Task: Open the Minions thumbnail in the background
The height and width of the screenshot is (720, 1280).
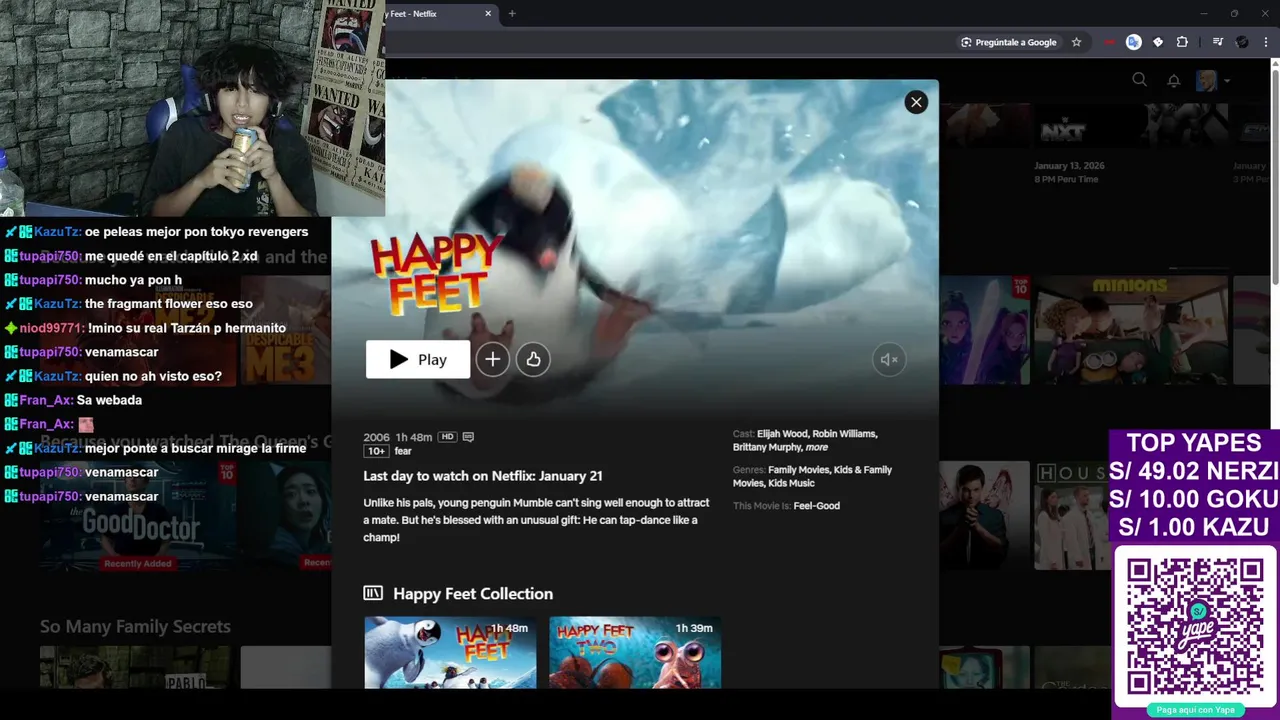Action: (1131, 330)
